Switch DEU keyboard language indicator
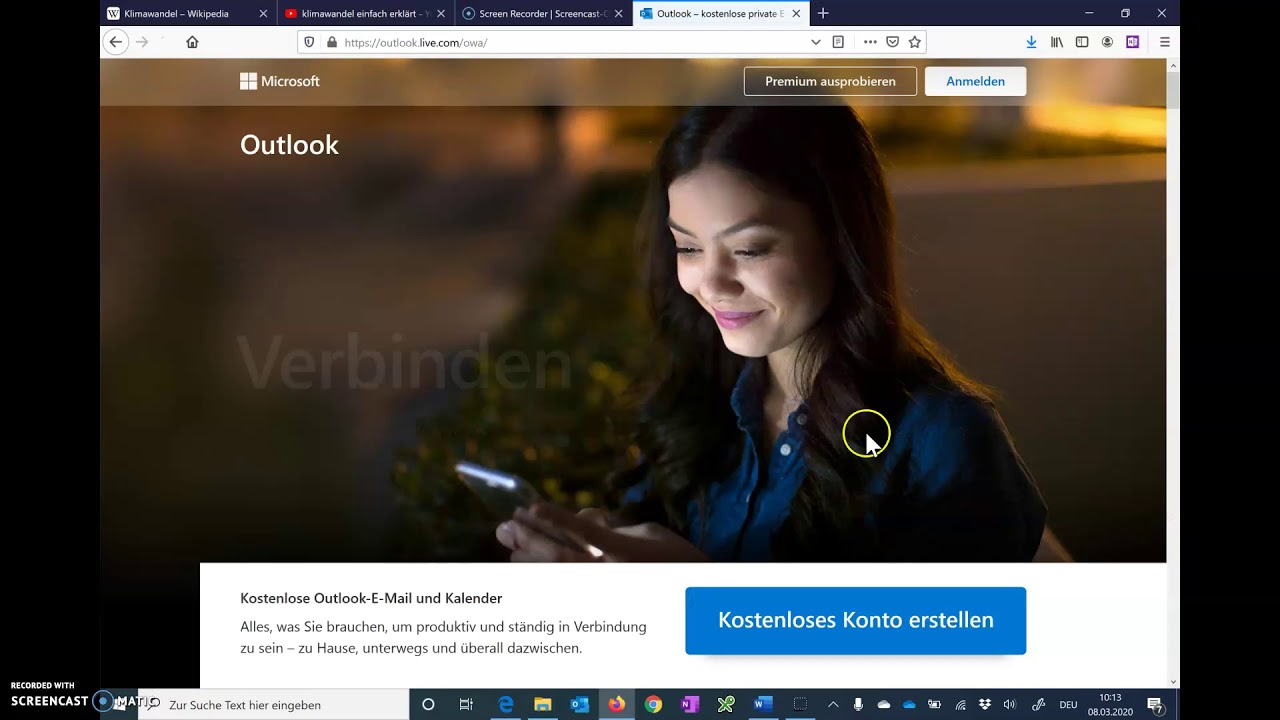 [1068, 705]
